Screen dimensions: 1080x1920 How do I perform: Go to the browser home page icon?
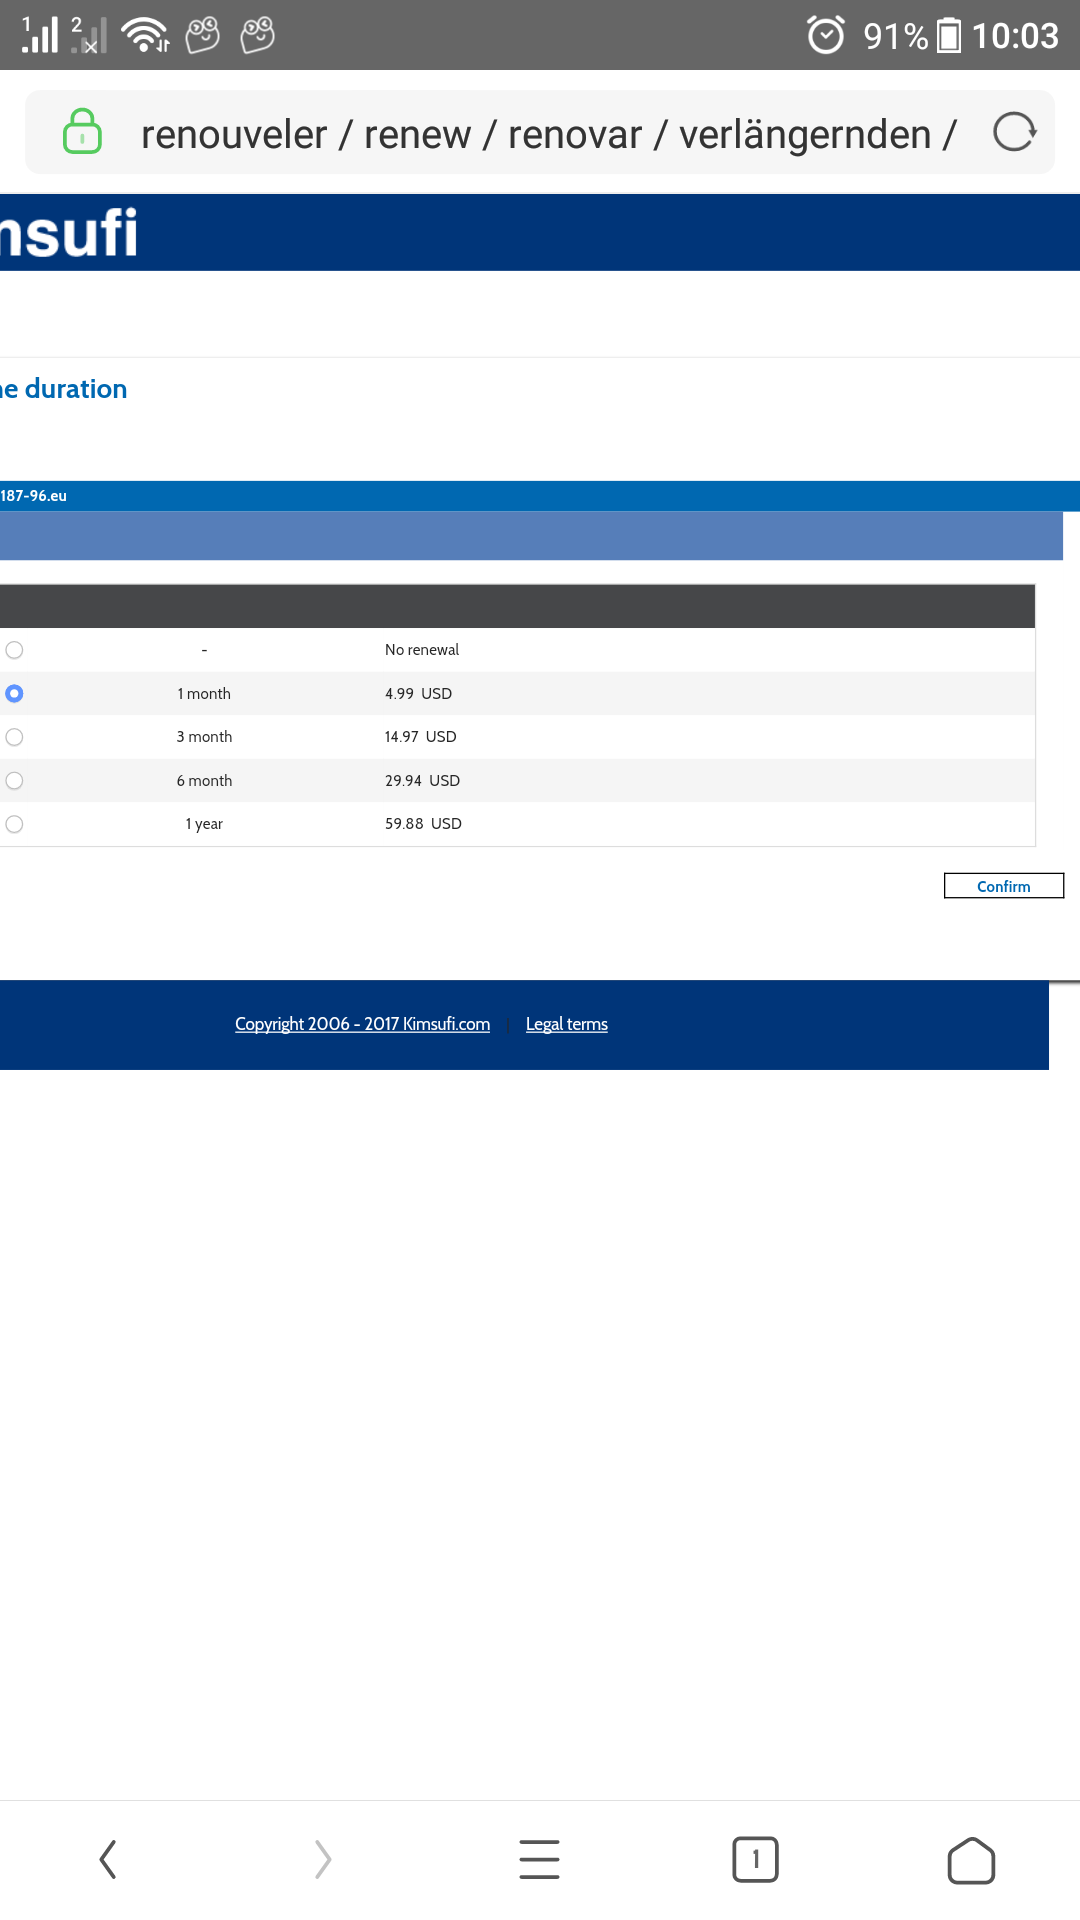[971, 1860]
